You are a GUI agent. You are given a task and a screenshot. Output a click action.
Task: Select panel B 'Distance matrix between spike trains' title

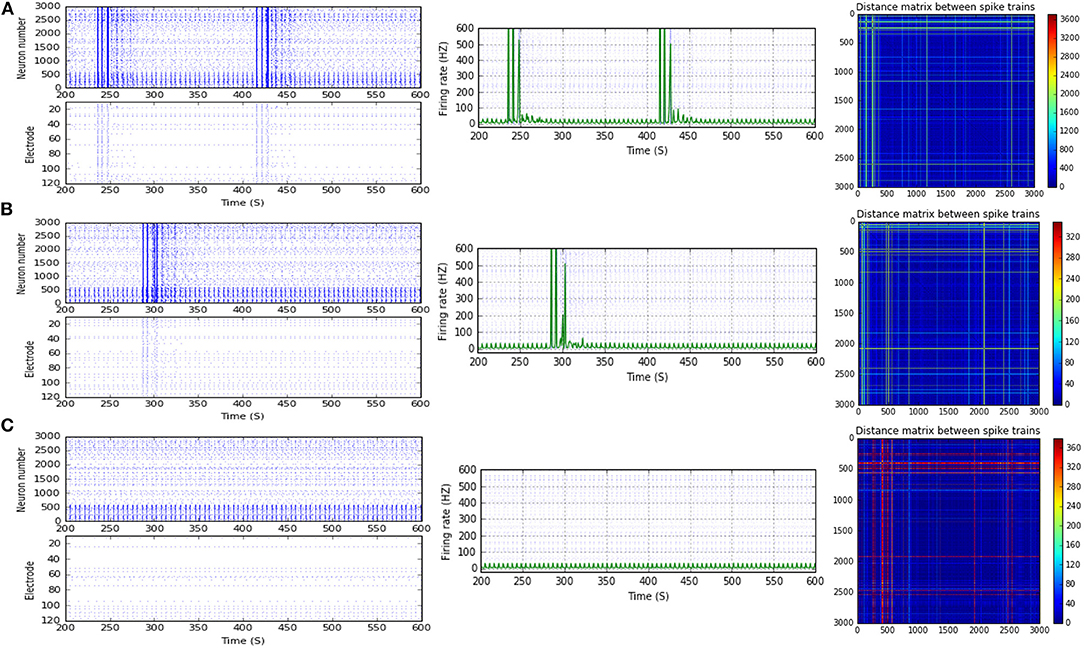pyautogui.click(x=948, y=214)
